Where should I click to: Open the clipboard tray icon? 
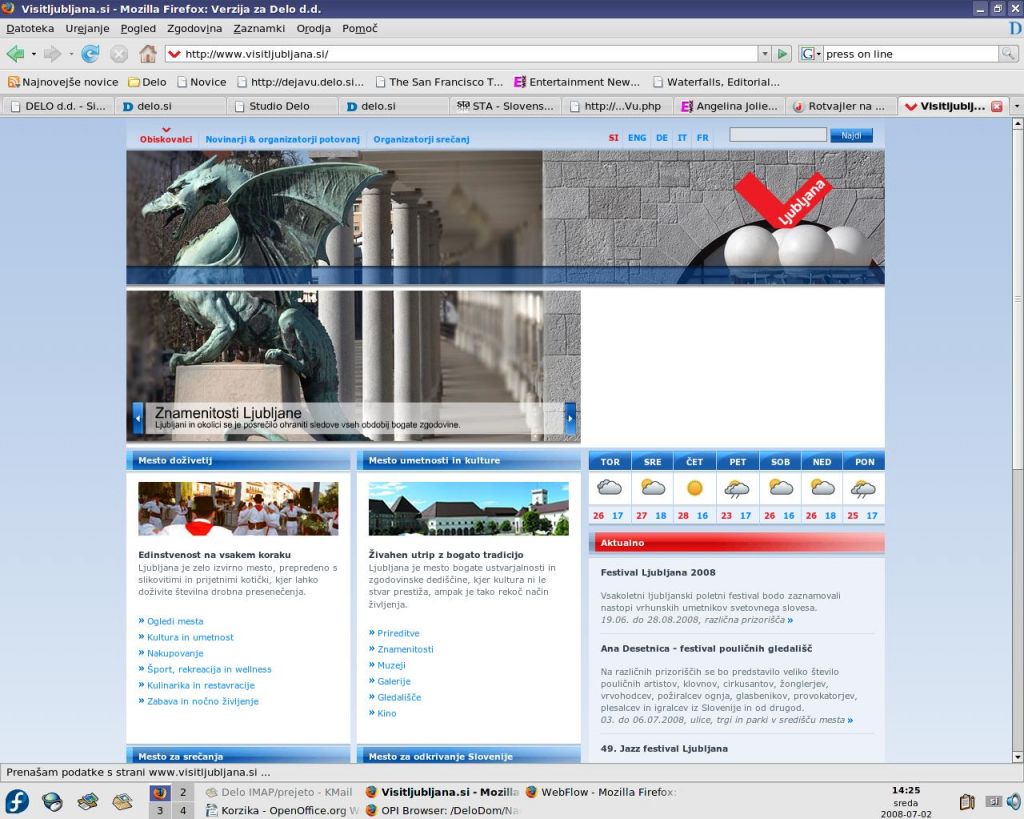click(967, 801)
